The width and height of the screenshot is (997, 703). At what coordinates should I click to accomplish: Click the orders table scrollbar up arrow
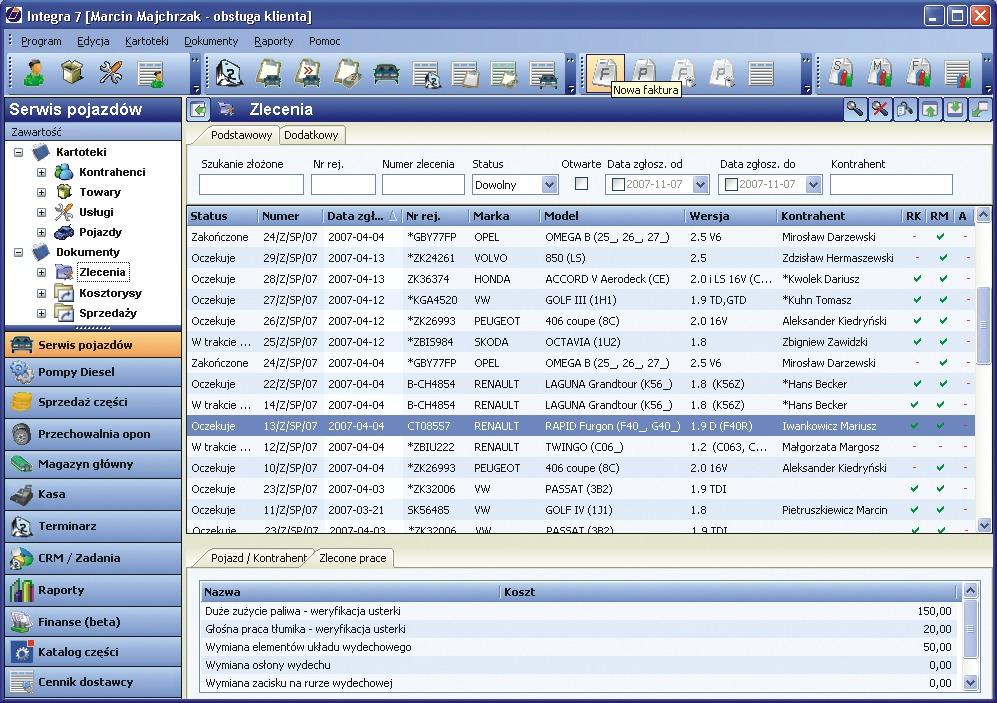coord(984,215)
